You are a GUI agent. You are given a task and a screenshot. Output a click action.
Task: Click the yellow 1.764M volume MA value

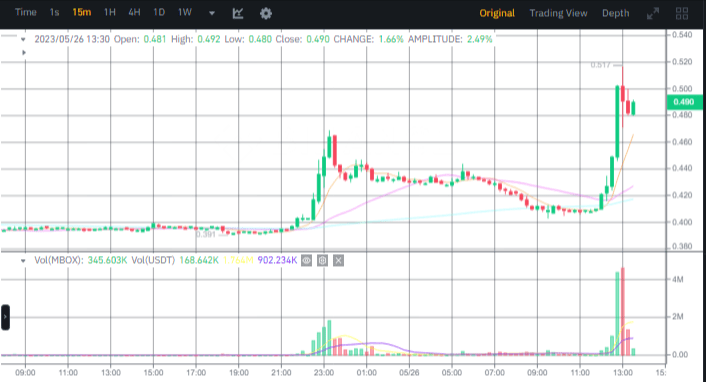(238, 260)
